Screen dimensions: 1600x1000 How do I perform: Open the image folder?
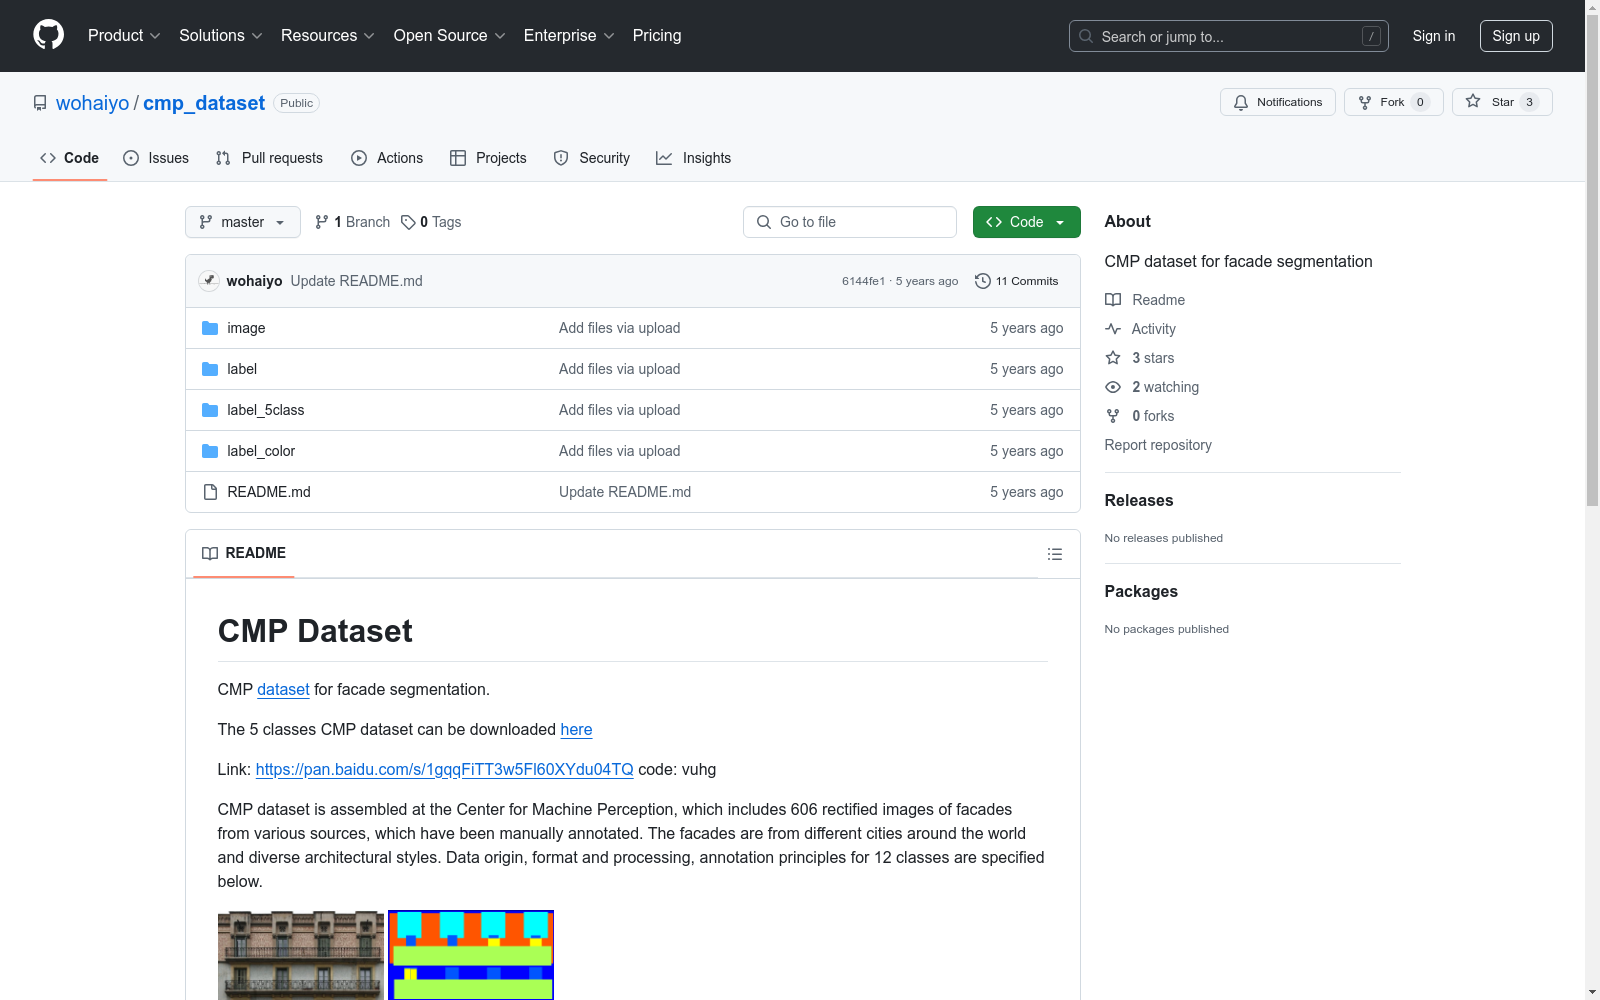click(246, 328)
